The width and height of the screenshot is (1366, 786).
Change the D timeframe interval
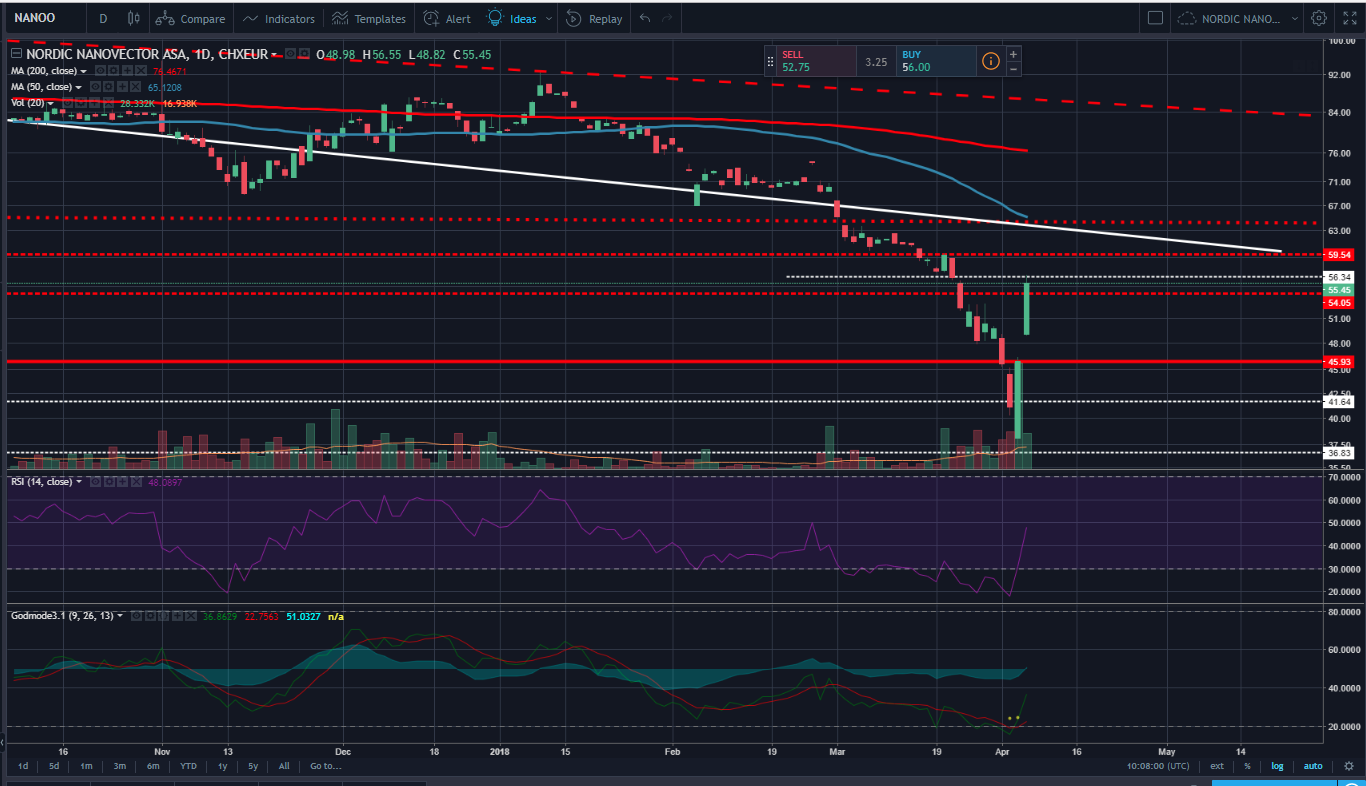click(103, 18)
